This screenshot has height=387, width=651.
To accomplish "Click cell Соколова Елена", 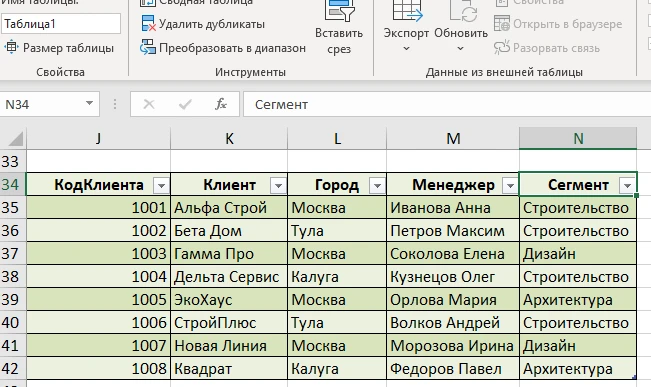I will [x=453, y=254].
